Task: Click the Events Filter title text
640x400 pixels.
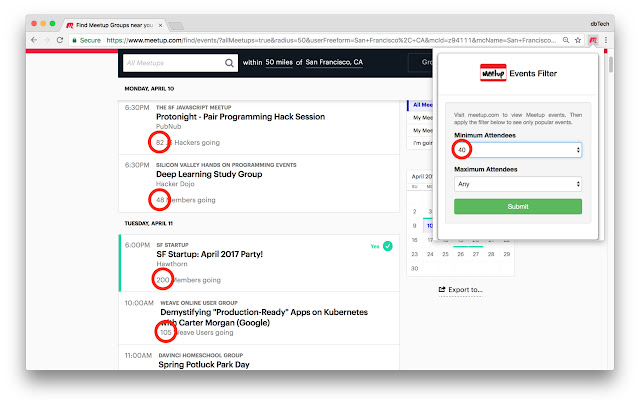Action: pyautogui.click(x=533, y=73)
